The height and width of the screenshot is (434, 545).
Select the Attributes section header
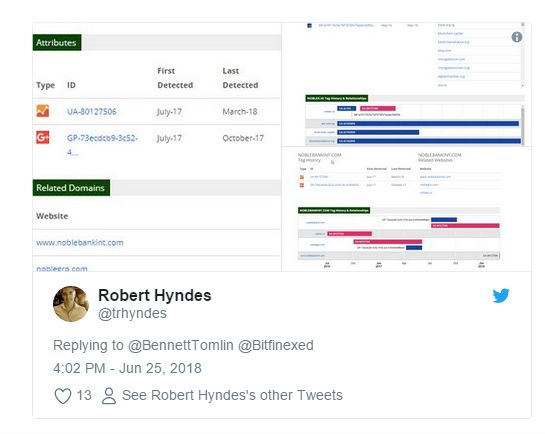(x=57, y=42)
